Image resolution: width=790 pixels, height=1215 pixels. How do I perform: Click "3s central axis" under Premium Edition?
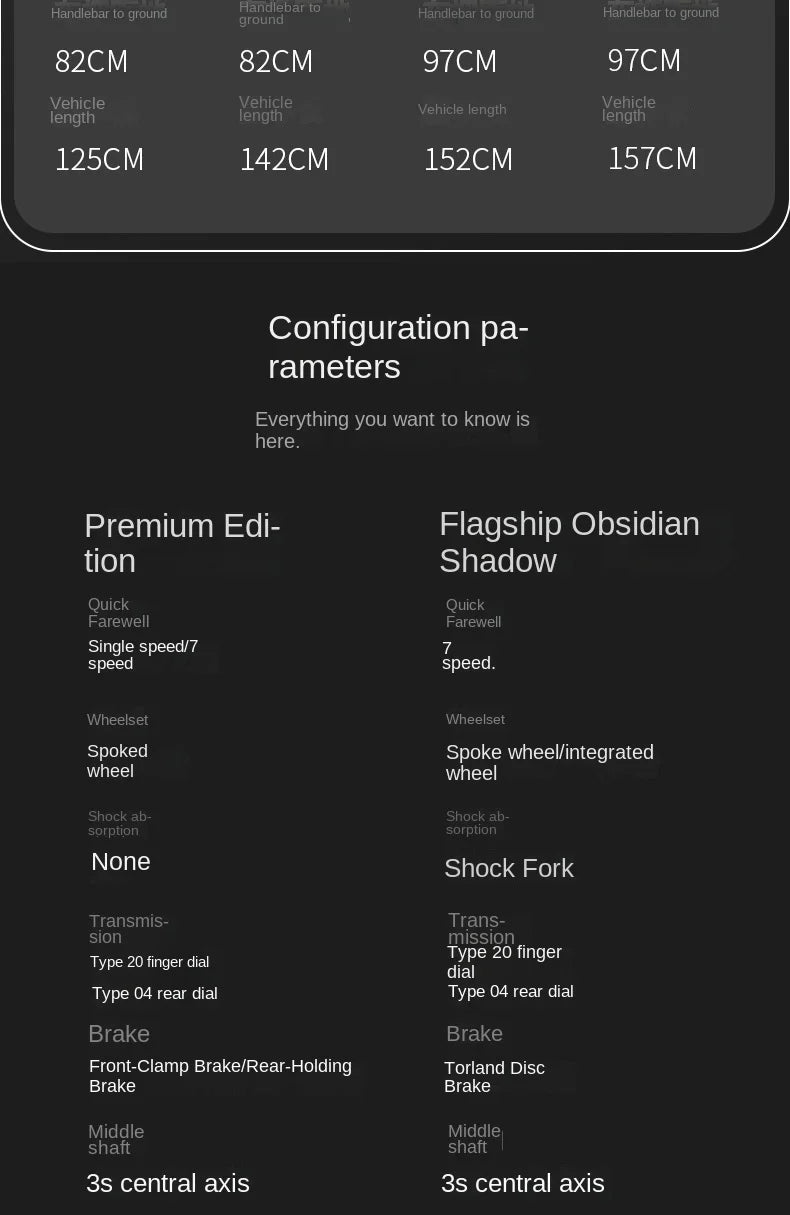pos(168,1183)
